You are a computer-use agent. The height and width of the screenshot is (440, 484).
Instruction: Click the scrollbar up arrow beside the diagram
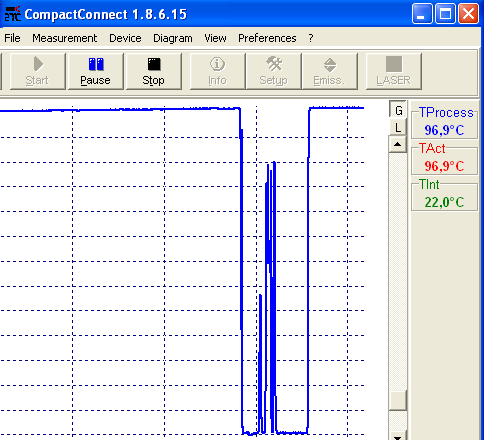click(398, 144)
